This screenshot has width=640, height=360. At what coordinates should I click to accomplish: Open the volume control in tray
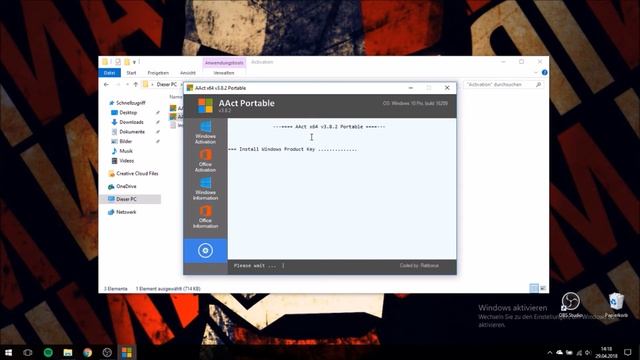(588, 353)
